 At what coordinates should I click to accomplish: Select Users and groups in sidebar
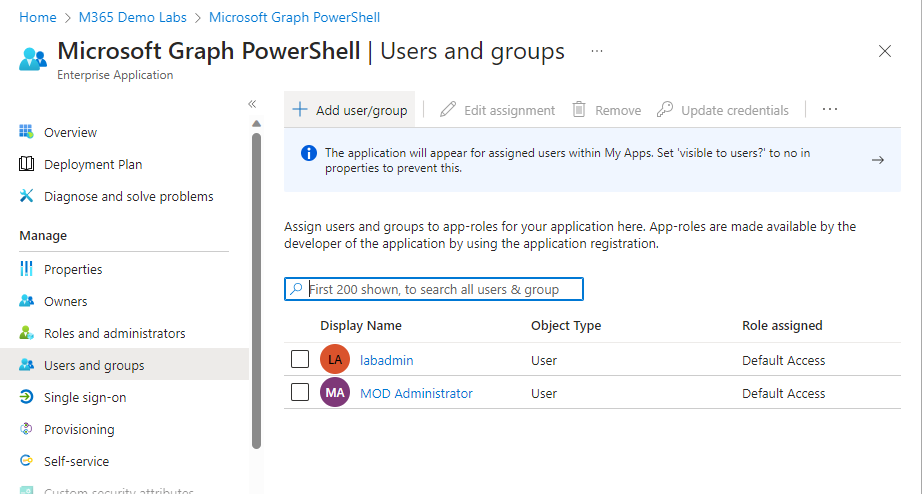click(94, 365)
